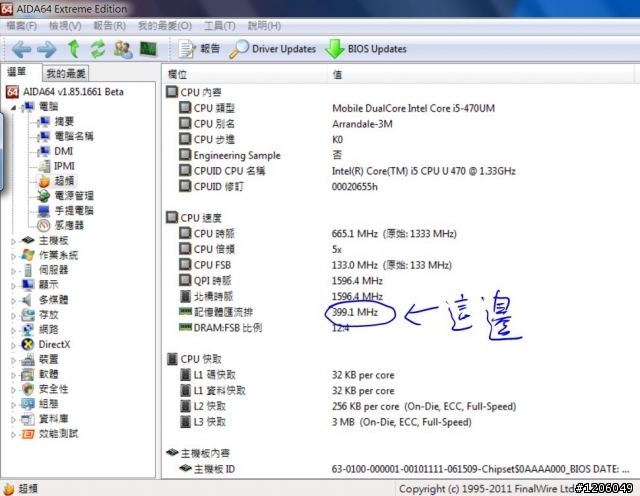Expand the 多媒體 tree node

coord(13,301)
